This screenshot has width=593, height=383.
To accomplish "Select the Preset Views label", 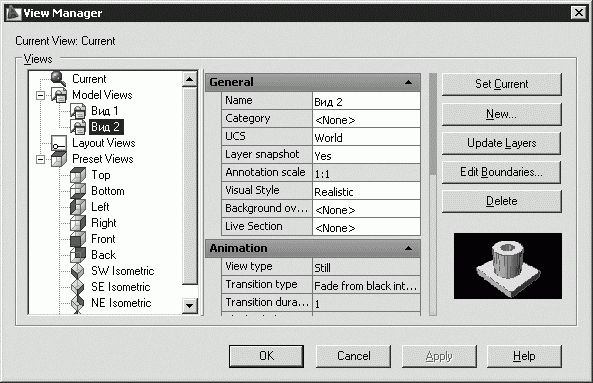I will [x=103, y=159].
